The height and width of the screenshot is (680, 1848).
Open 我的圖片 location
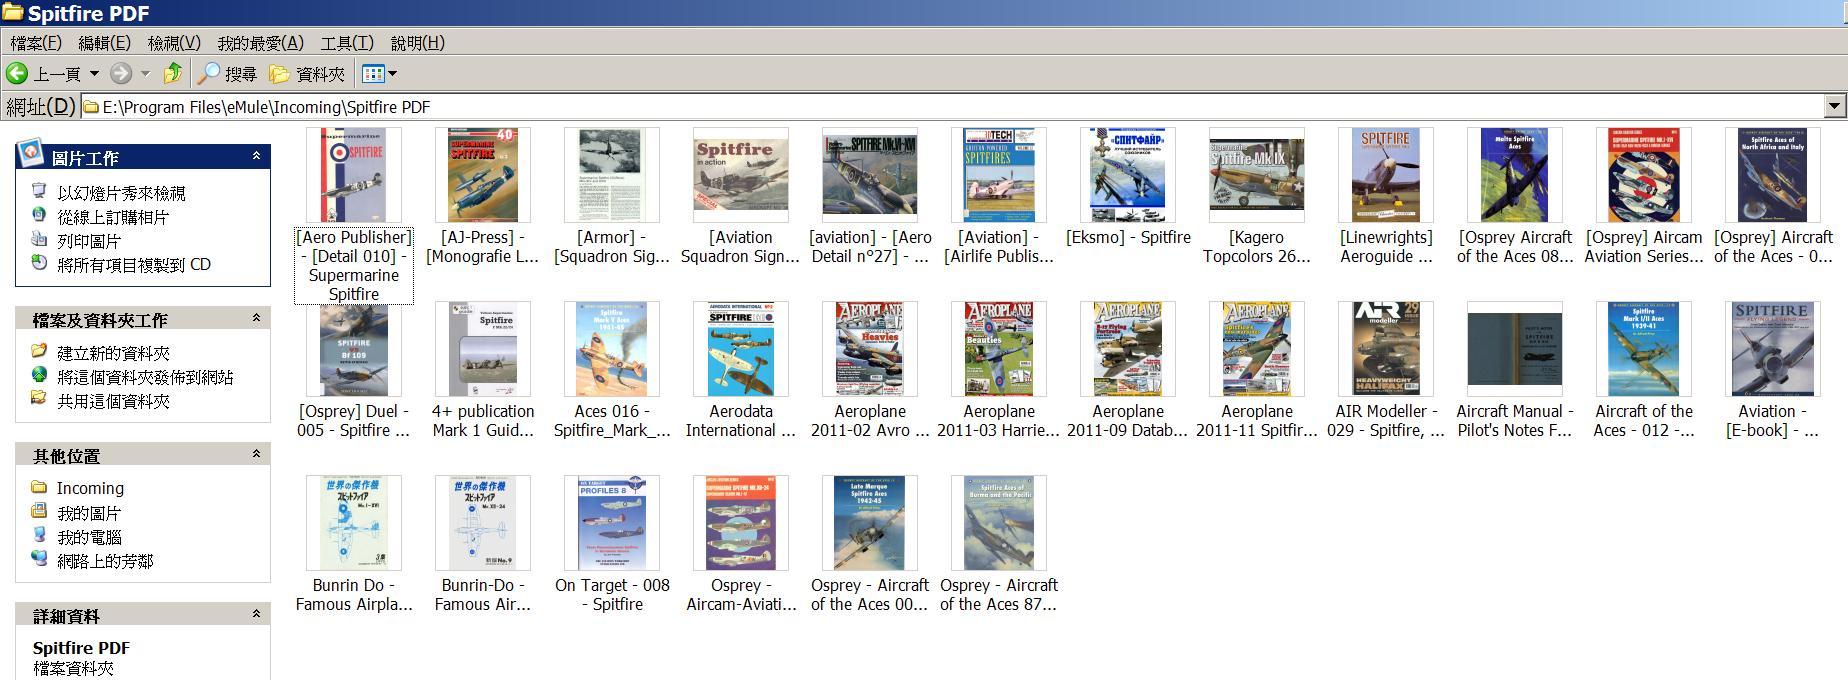pyautogui.click(x=89, y=513)
